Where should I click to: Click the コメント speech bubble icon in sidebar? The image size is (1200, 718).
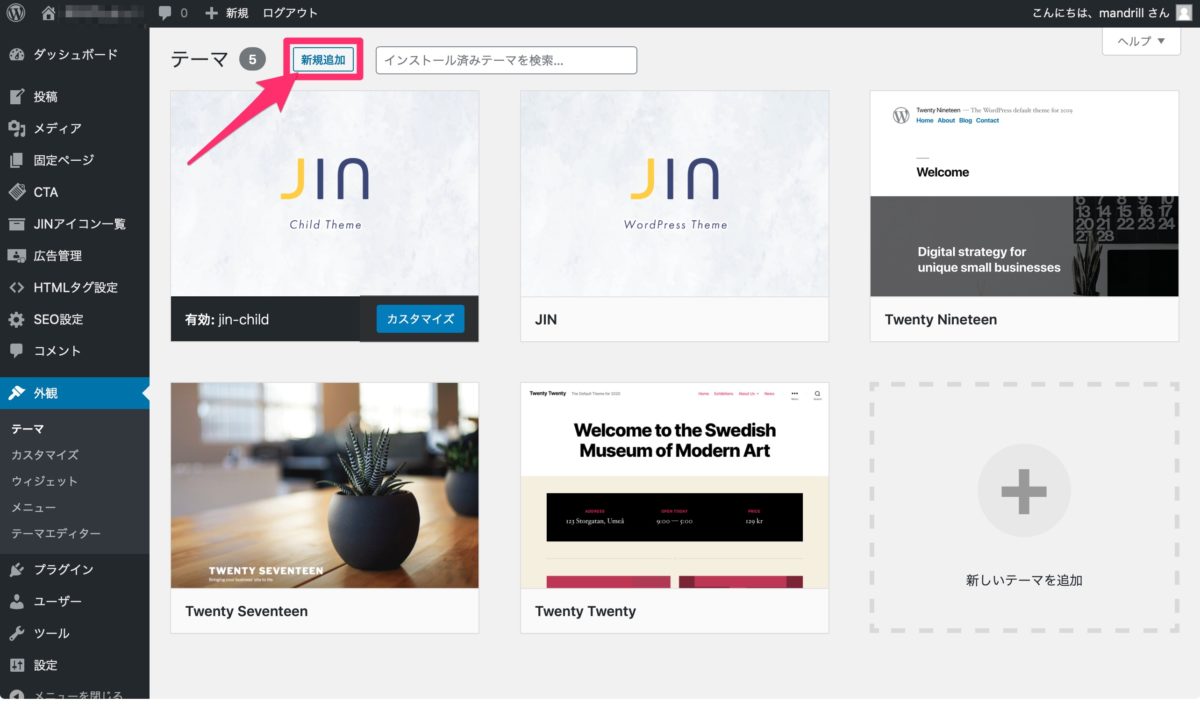point(17,351)
